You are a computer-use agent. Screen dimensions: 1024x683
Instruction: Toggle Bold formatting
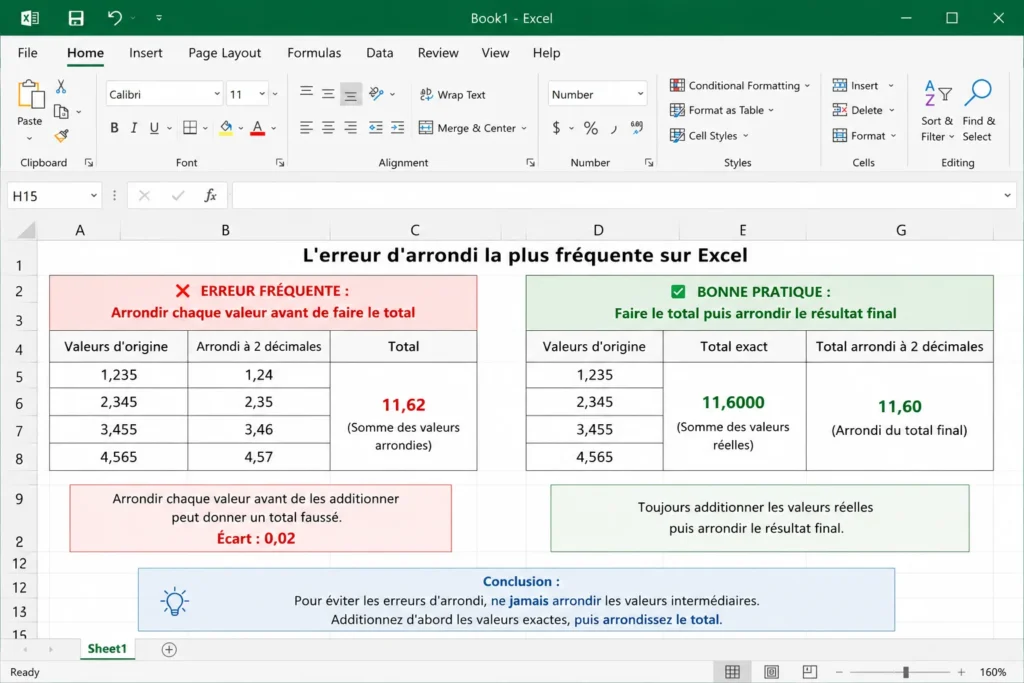[114, 128]
